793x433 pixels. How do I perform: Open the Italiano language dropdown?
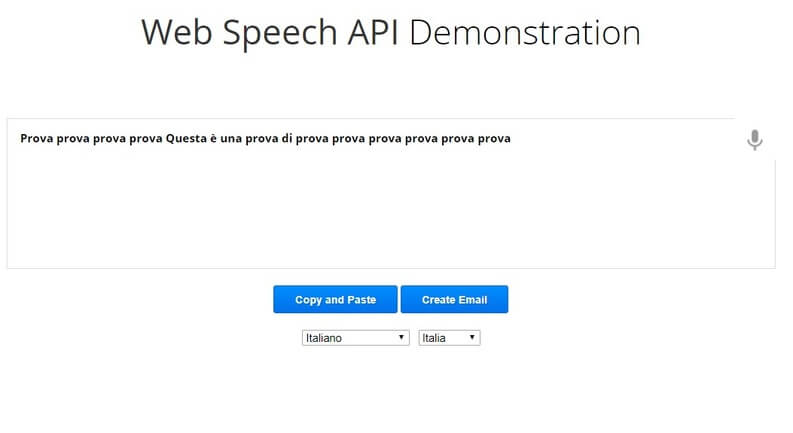(356, 338)
